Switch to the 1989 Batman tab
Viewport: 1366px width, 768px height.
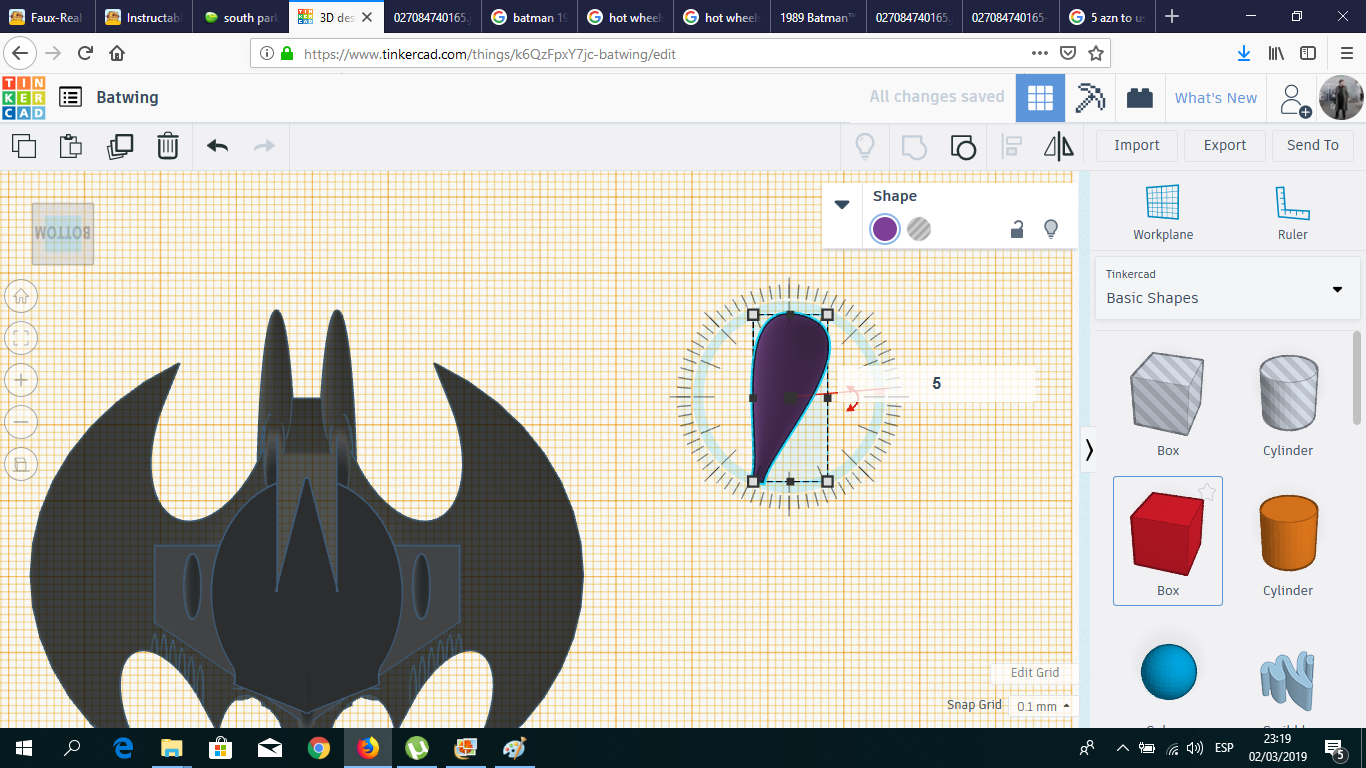click(x=818, y=17)
